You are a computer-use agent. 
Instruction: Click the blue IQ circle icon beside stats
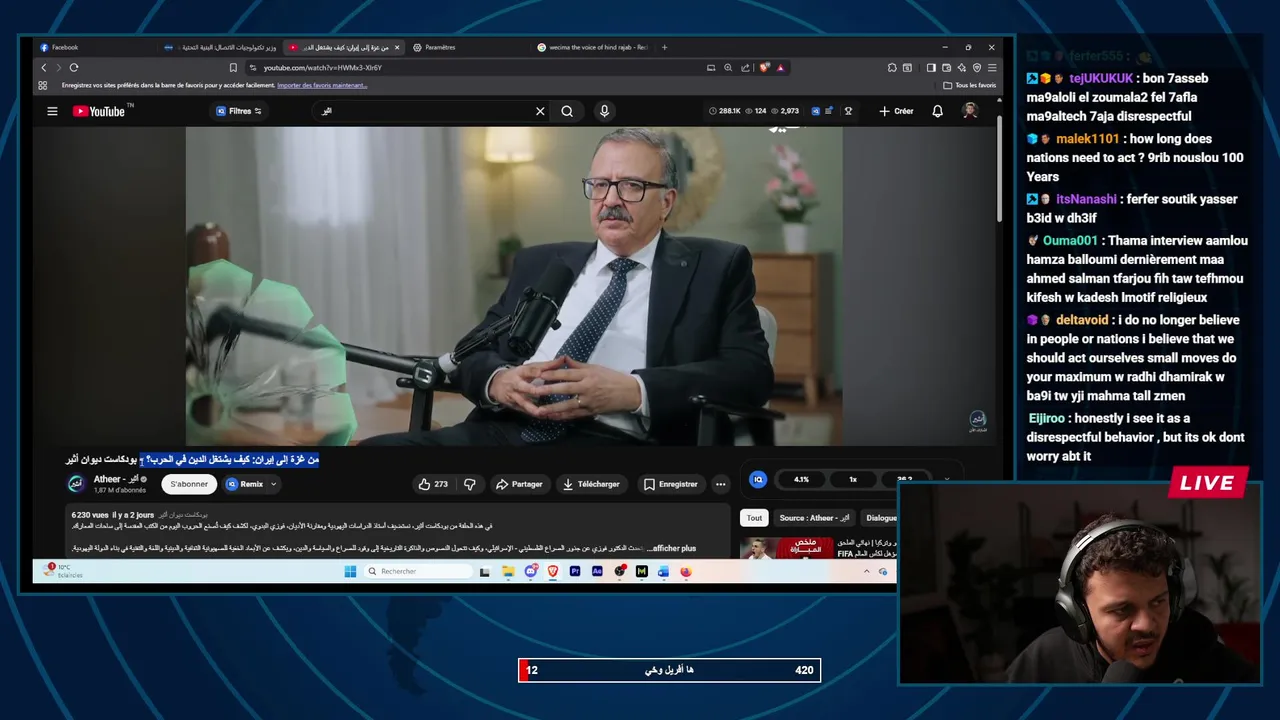[758, 479]
